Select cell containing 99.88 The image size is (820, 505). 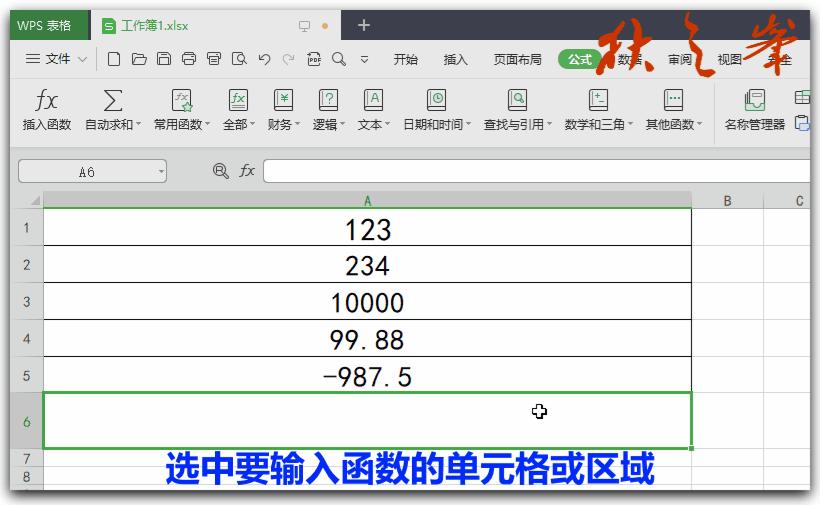367,339
